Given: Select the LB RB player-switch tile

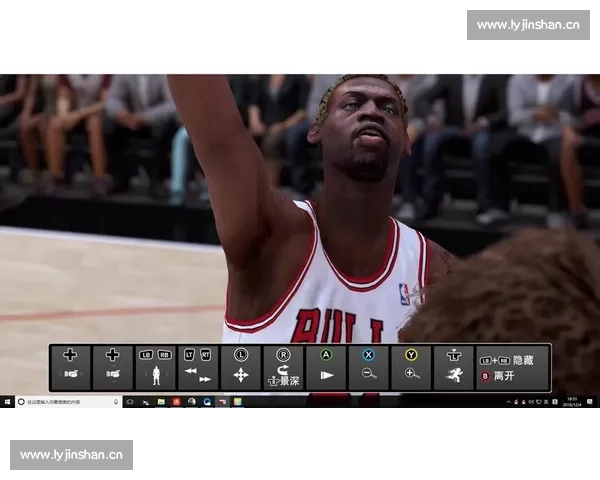Looking at the screenshot, I should click(155, 367).
